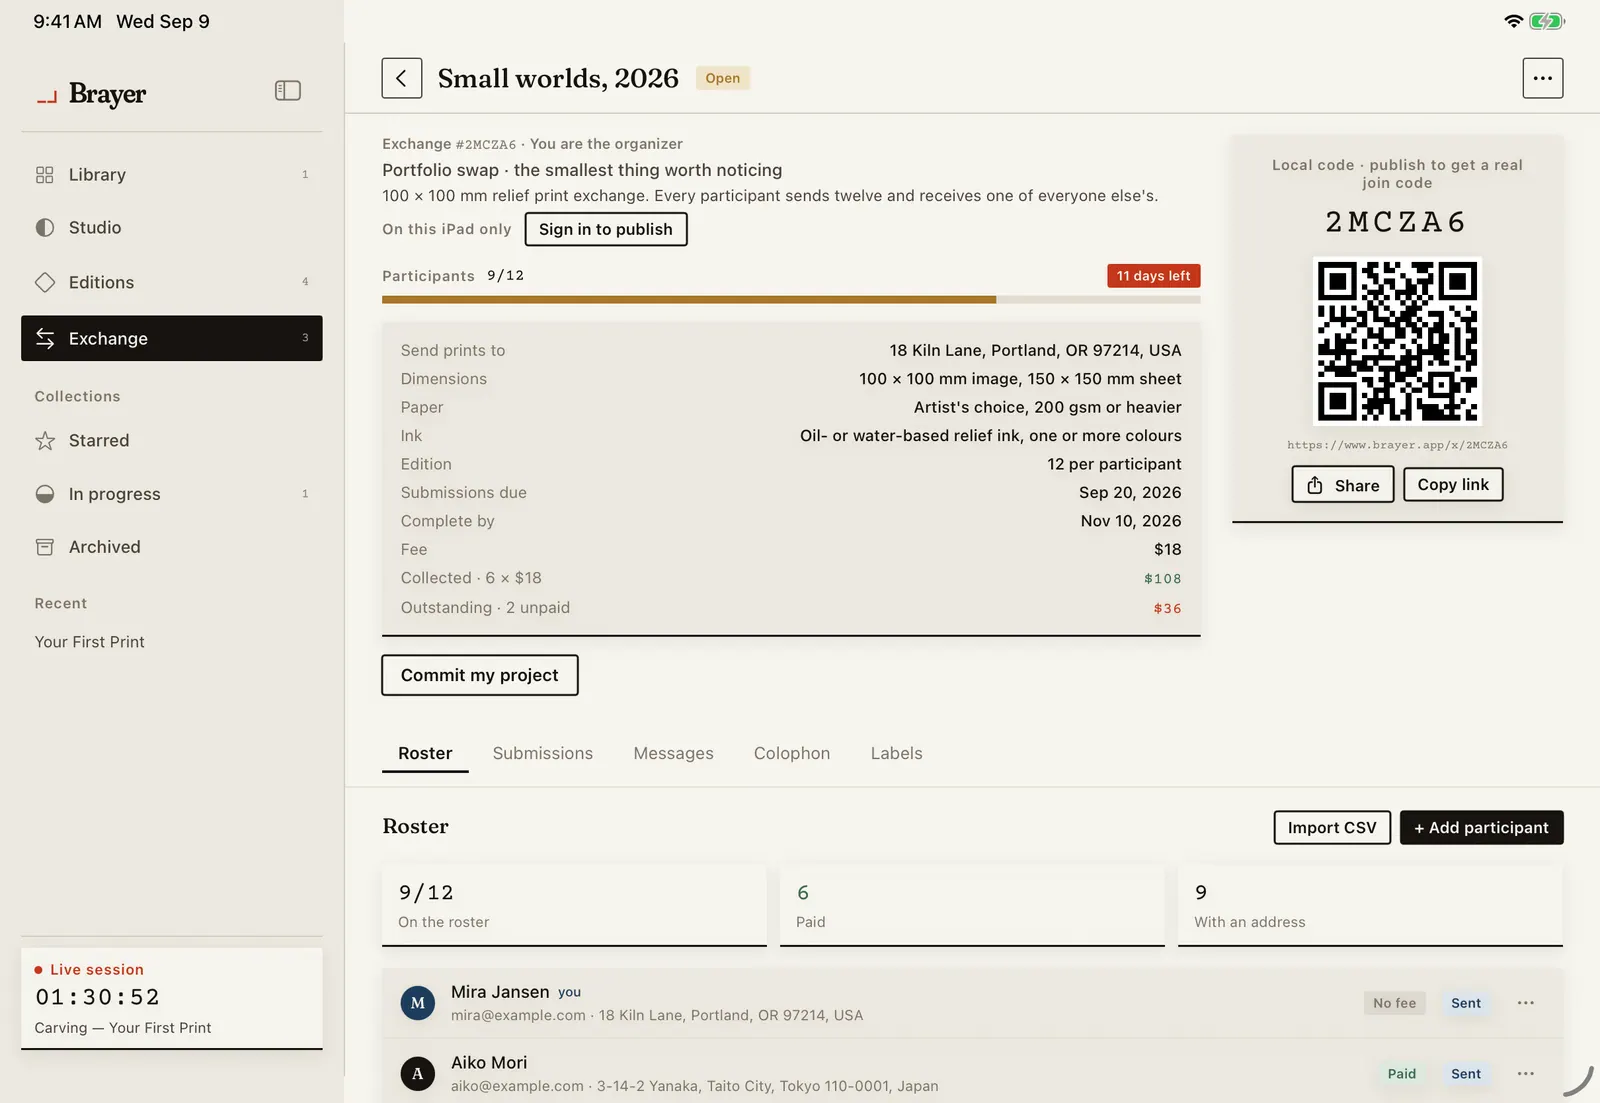The image size is (1600, 1103).
Task: Click the Paid count stat card
Action: [x=972, y=905]
